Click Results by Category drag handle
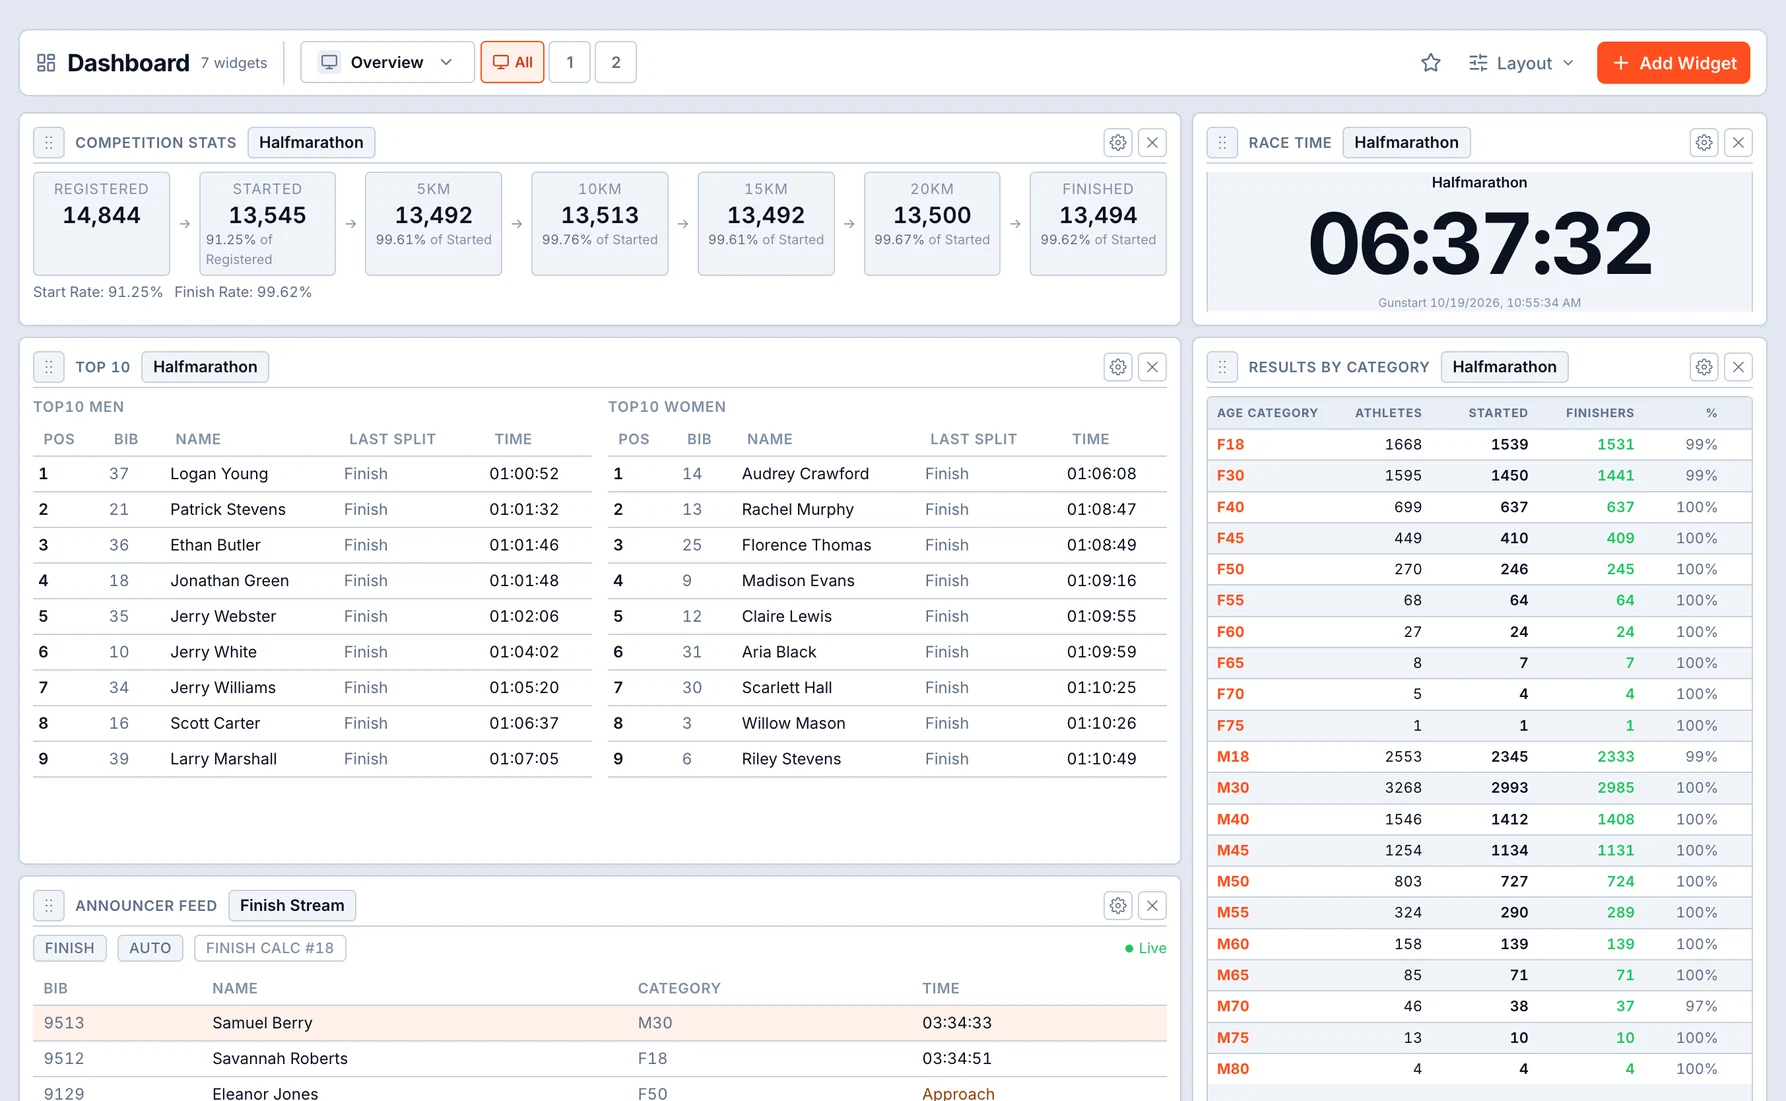Image resolution: width=1786 pixels, height=1101 pixels. [1222, 367]
